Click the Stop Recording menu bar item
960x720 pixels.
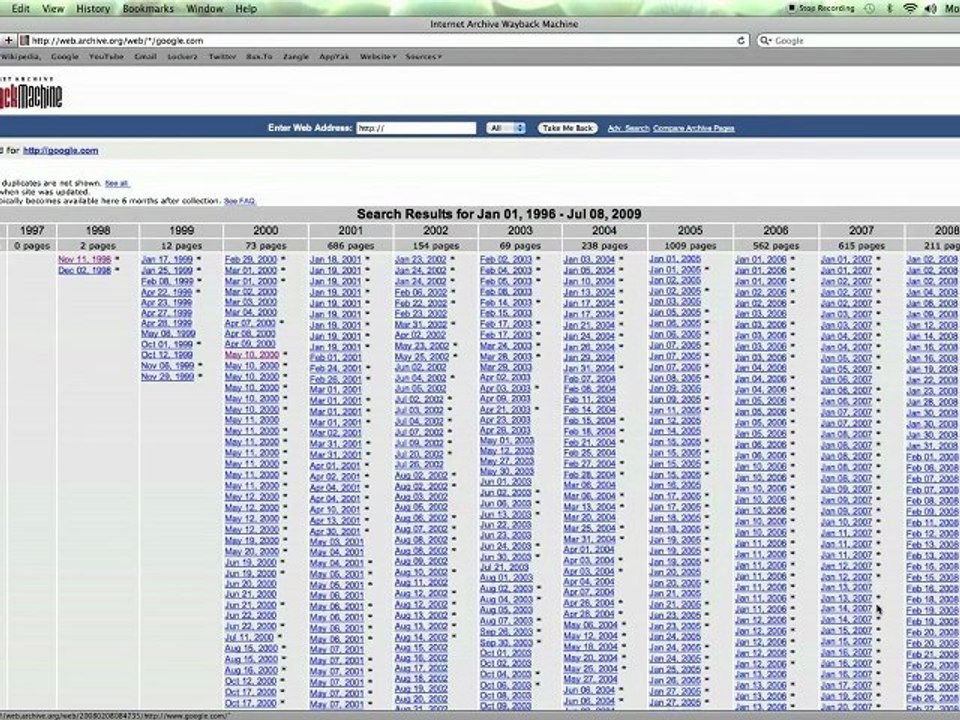click(x=820, y=8)
